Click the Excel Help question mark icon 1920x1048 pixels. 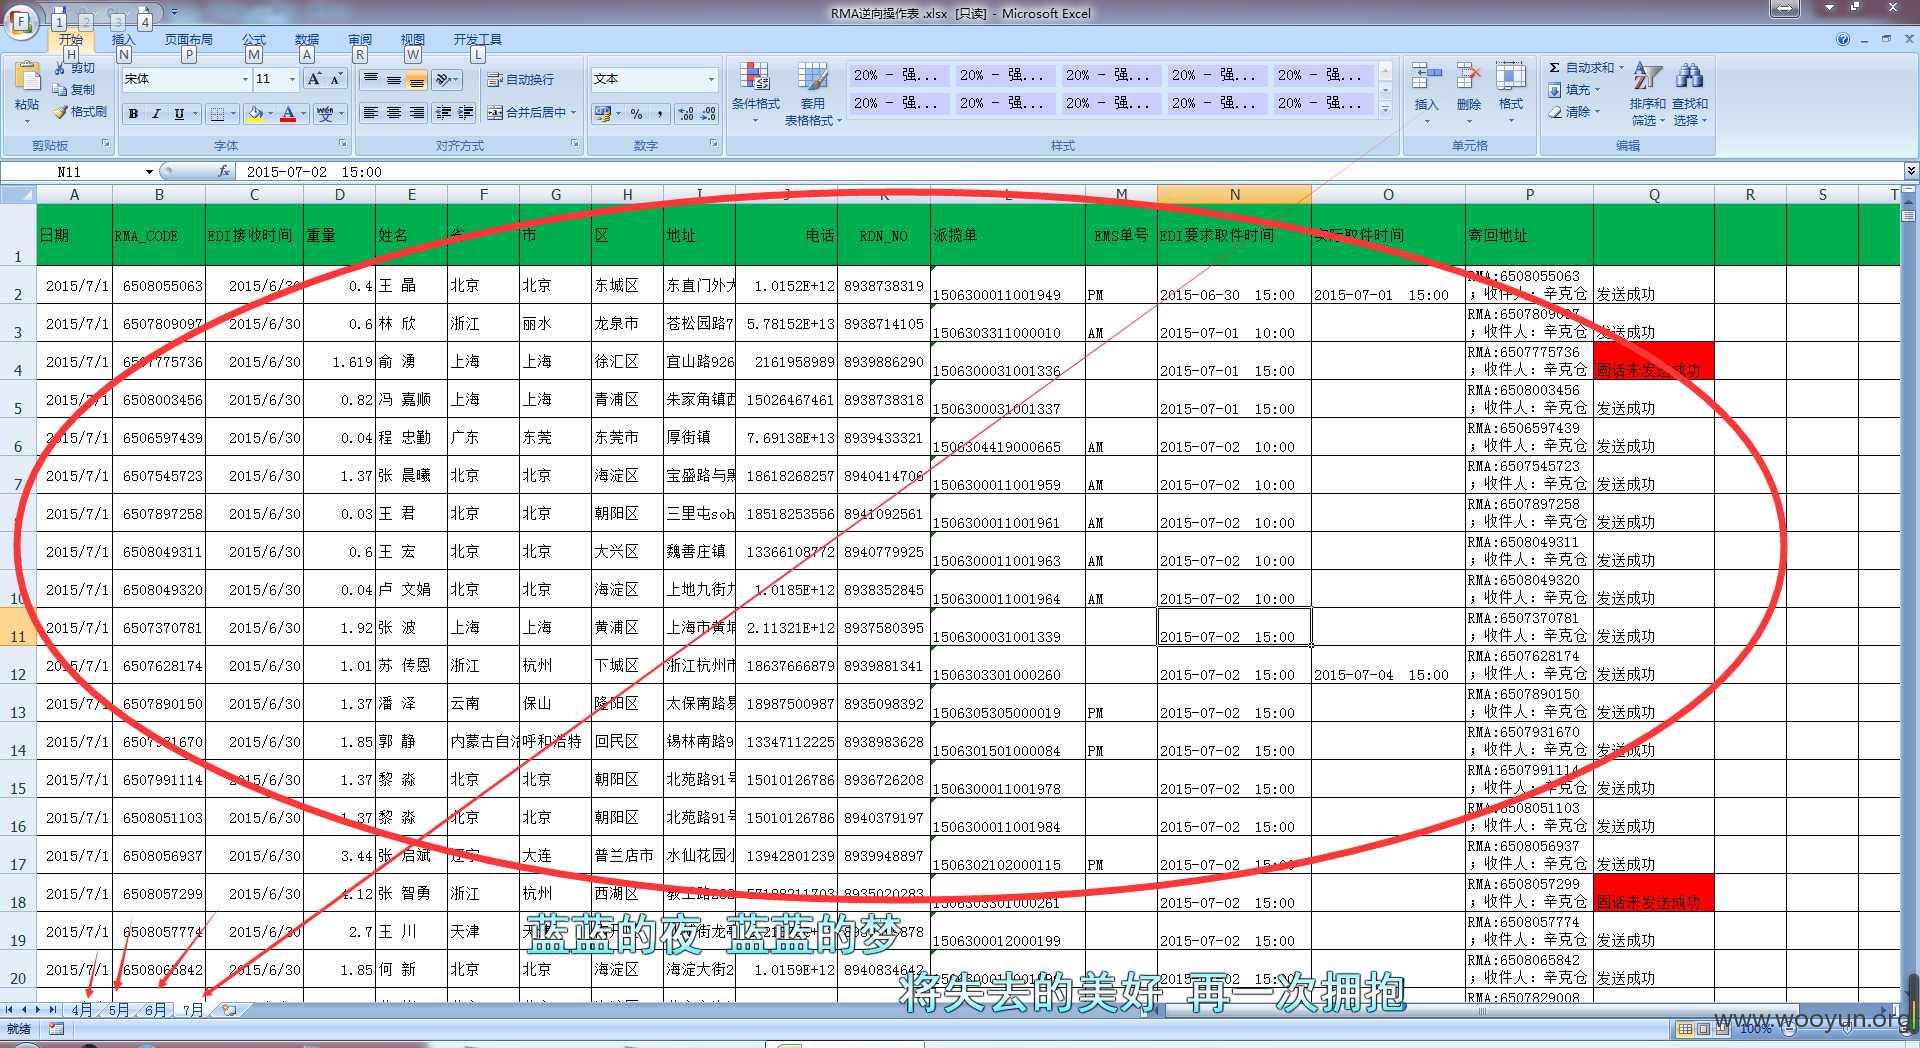(x=1843, y=39)
